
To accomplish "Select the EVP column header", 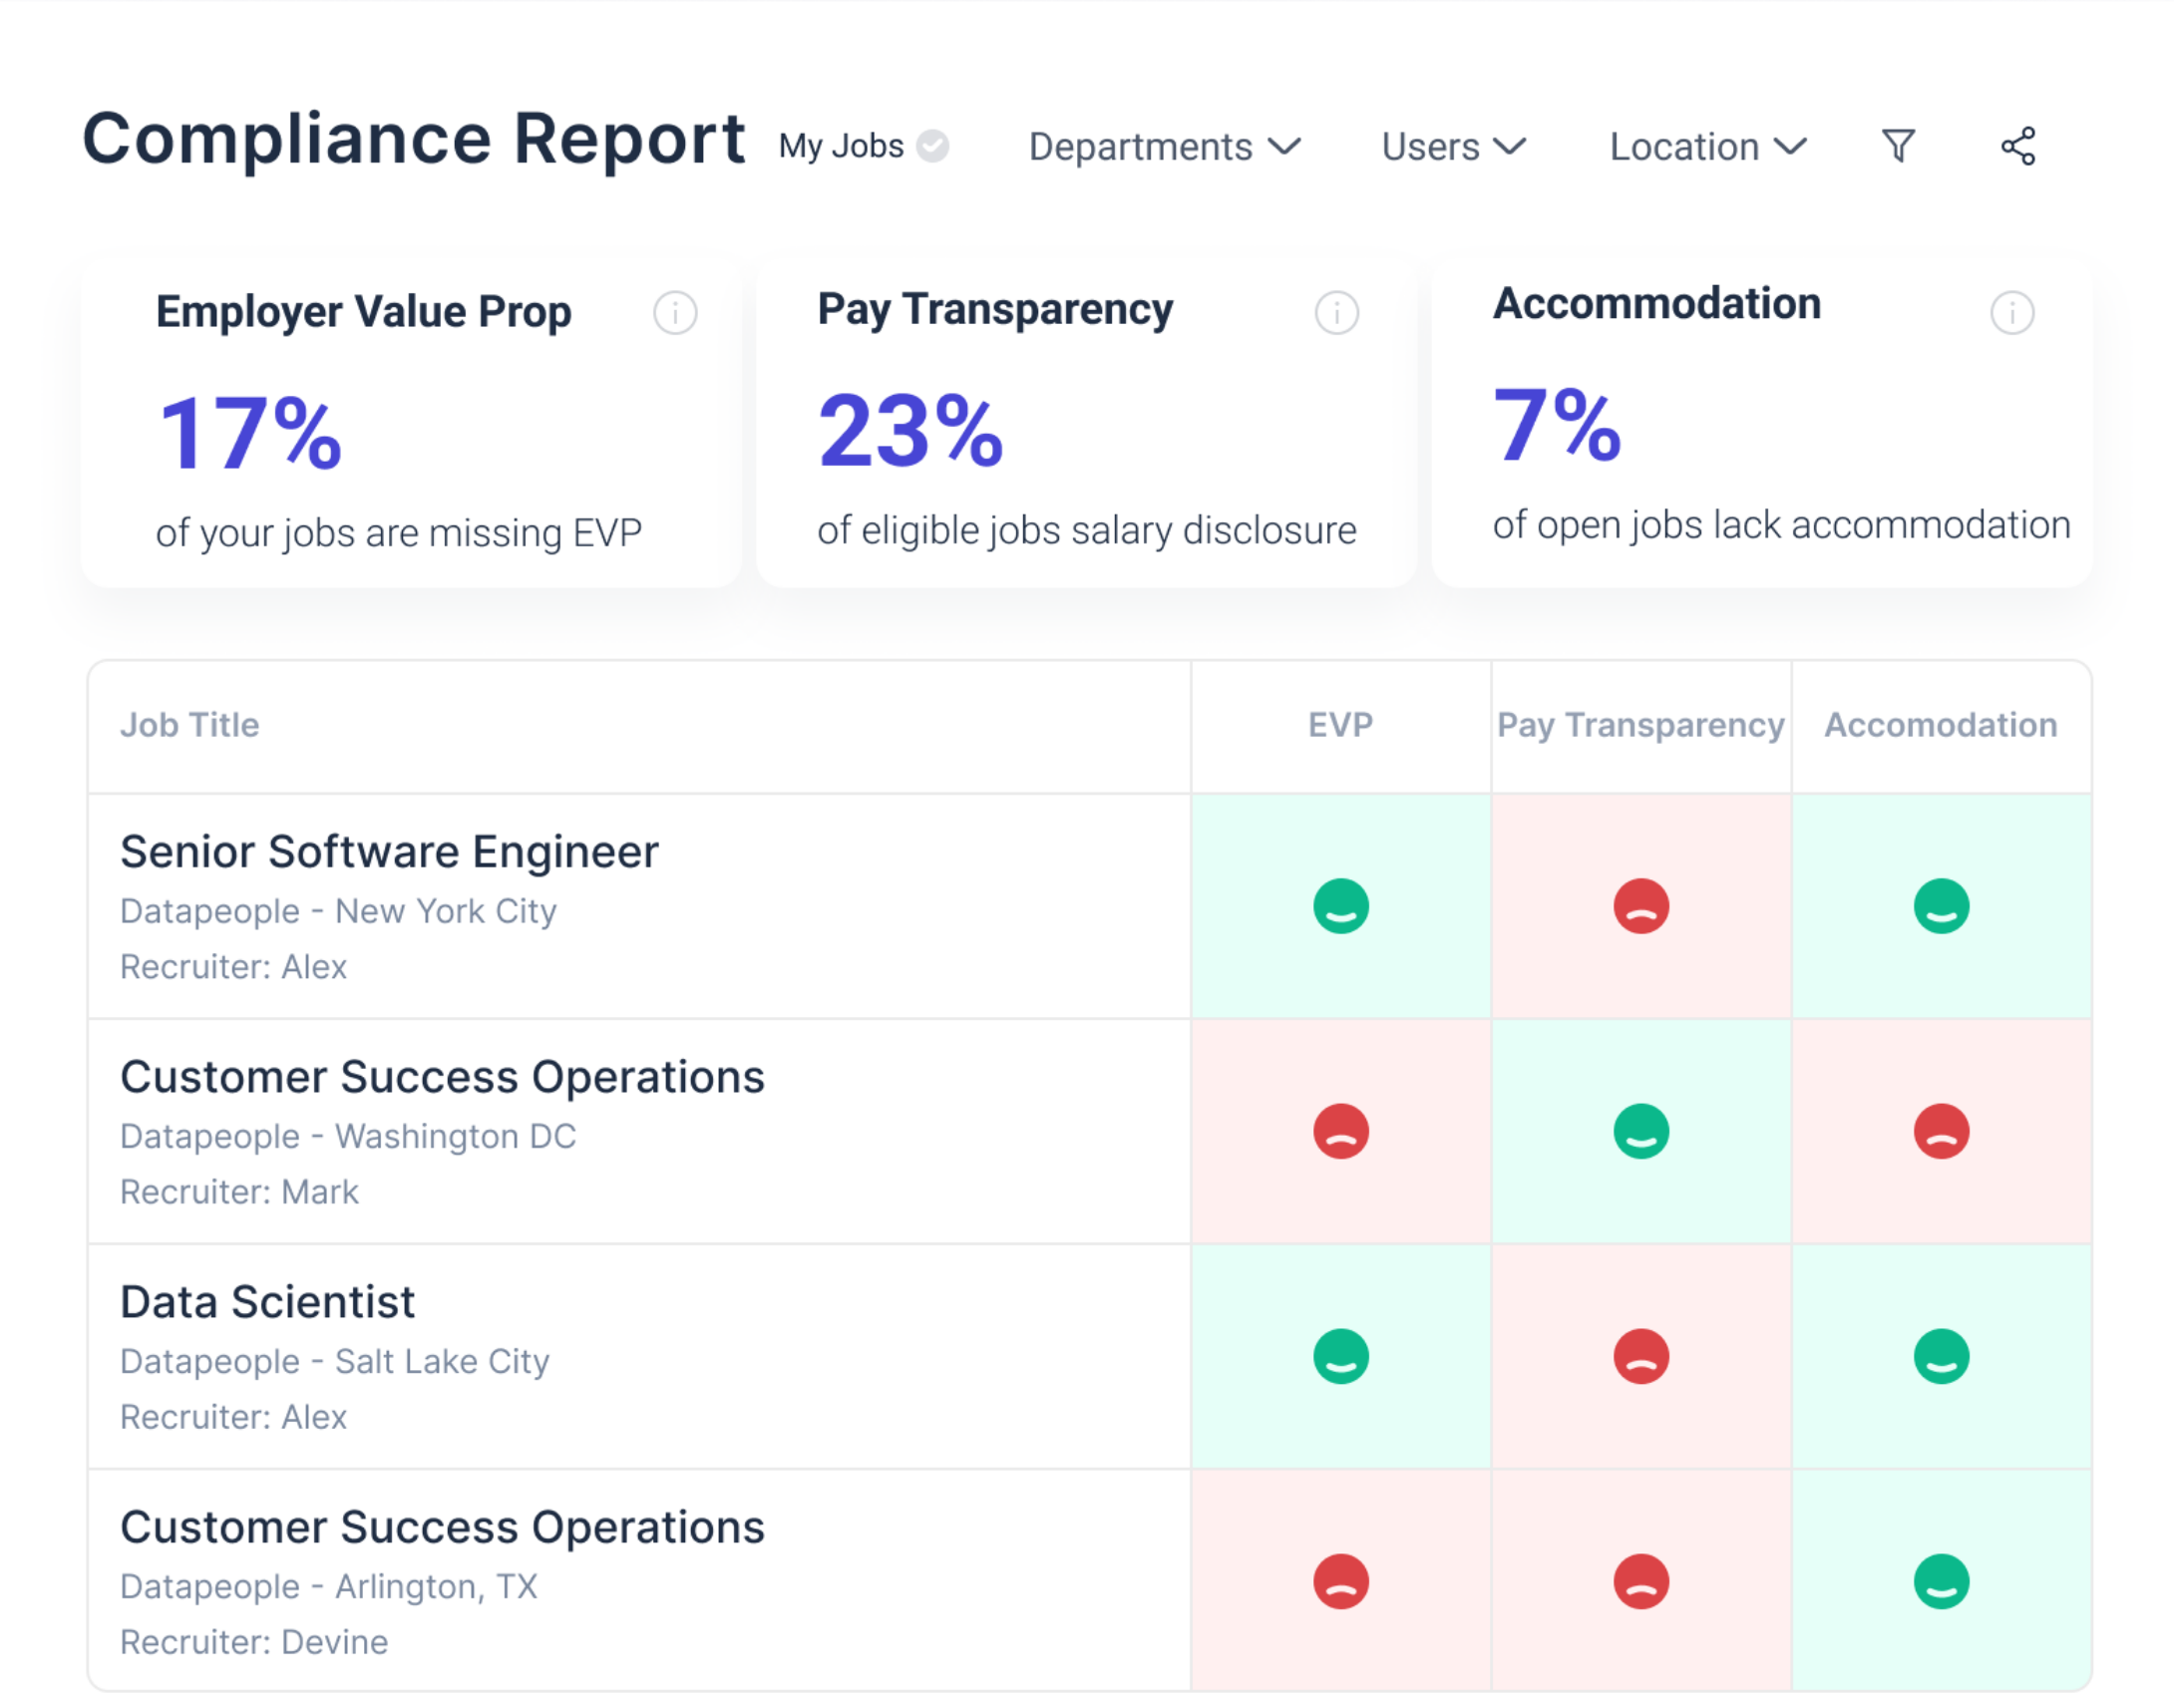I will 1340,725.
